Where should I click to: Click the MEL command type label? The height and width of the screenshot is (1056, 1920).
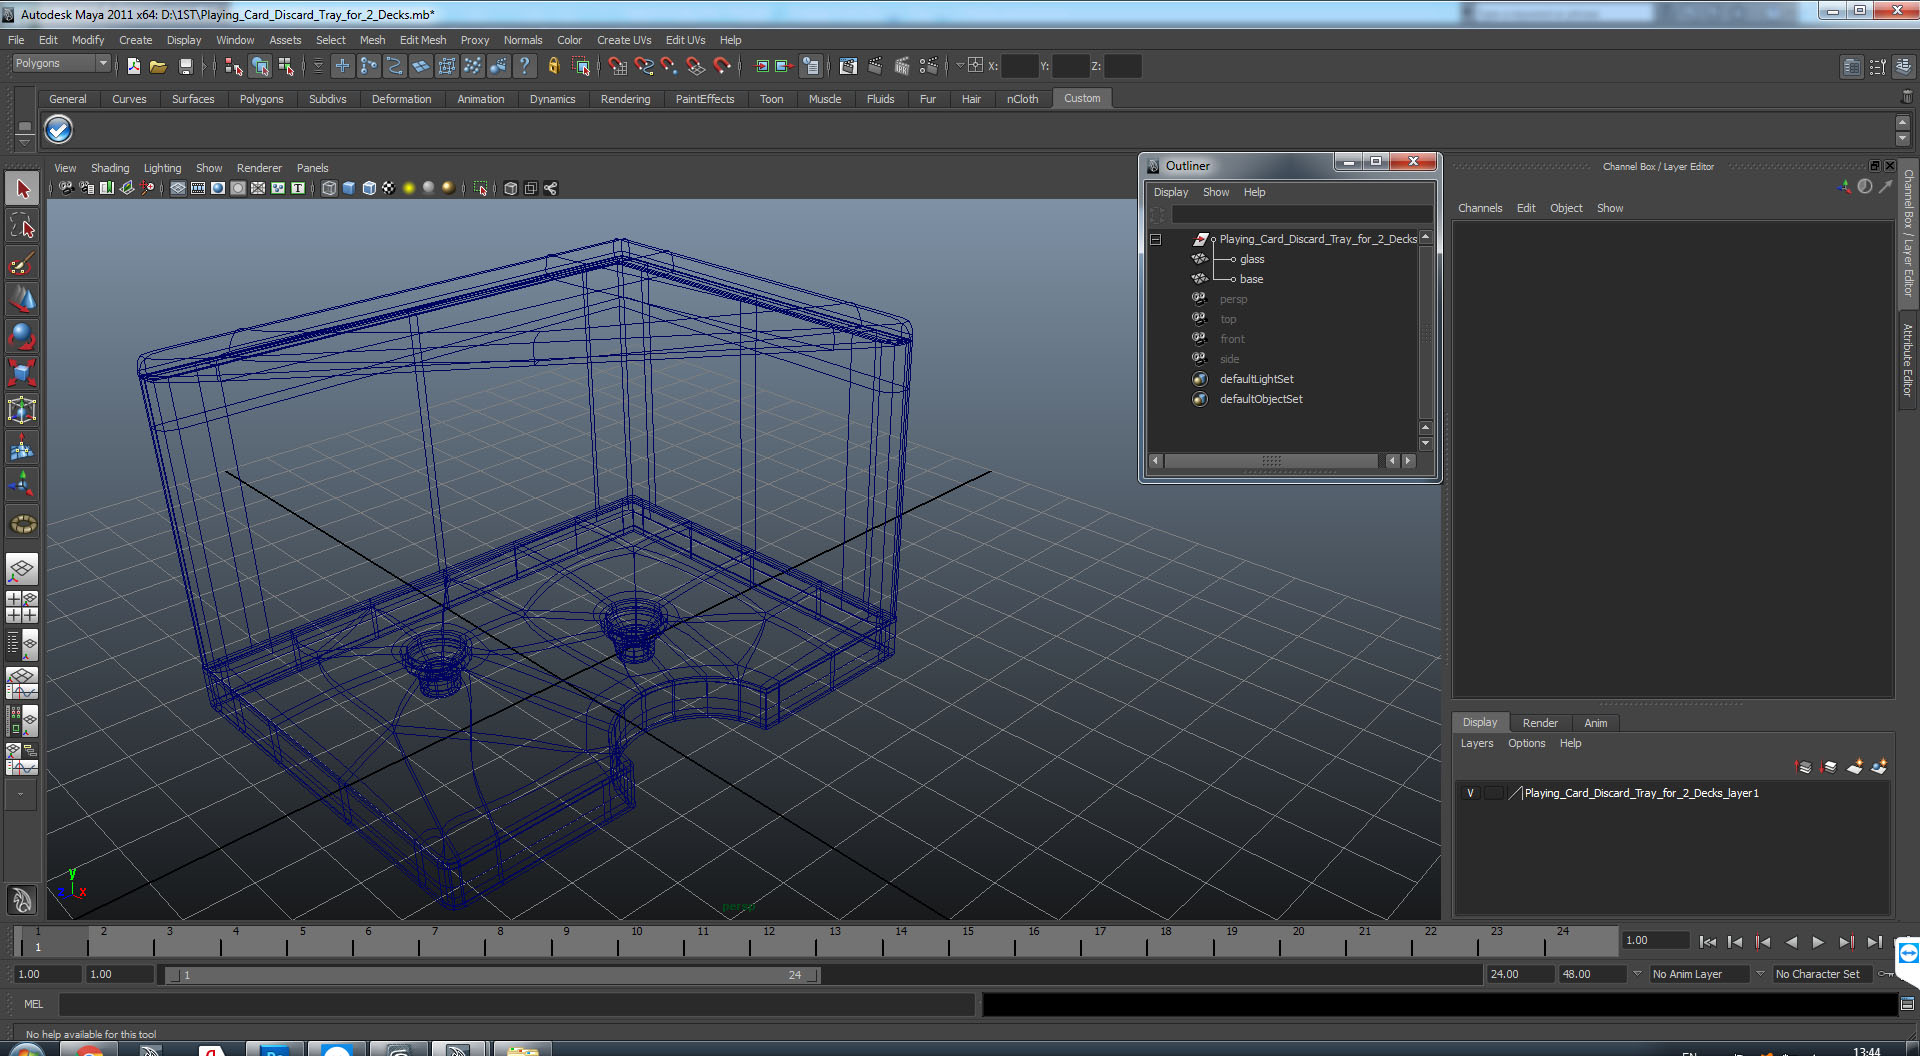click(x=34, y=1004)
